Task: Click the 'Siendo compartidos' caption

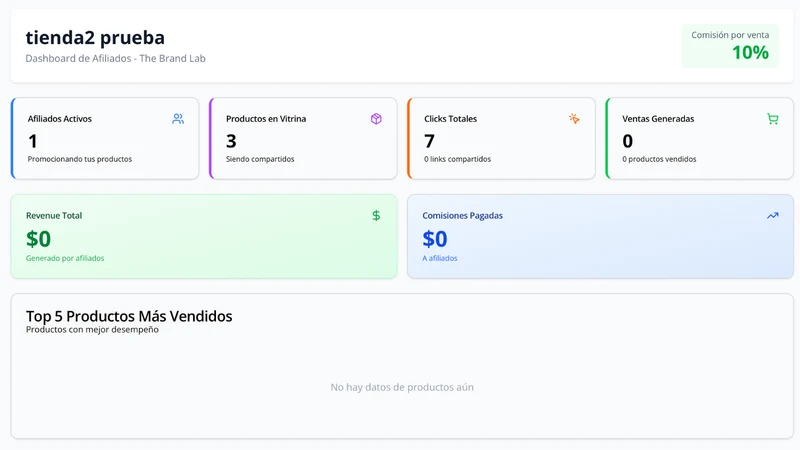Action: 260,159
